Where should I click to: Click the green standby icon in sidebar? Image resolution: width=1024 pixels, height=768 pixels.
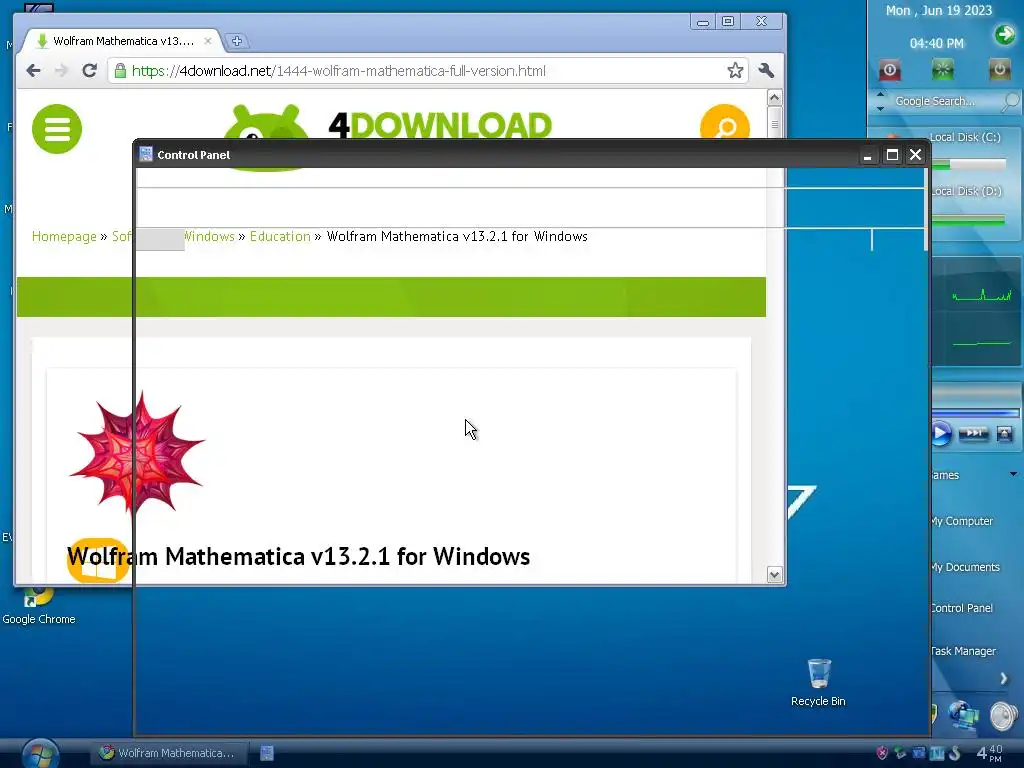pos(942,69)
